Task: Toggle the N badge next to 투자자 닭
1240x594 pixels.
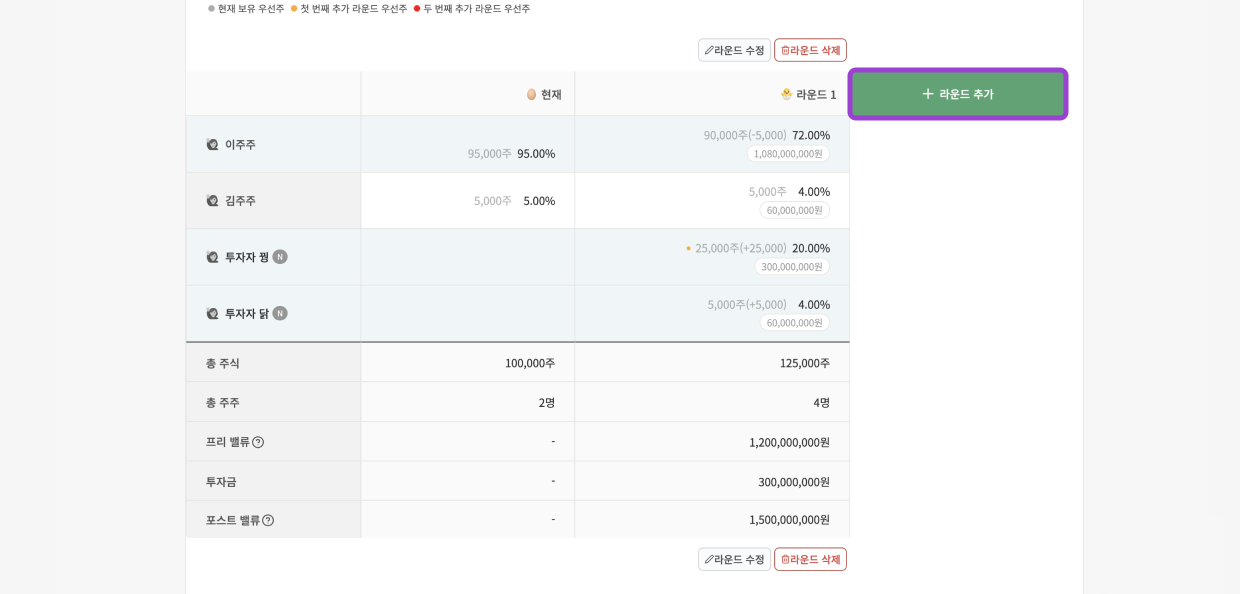Action: click(280, 313)
